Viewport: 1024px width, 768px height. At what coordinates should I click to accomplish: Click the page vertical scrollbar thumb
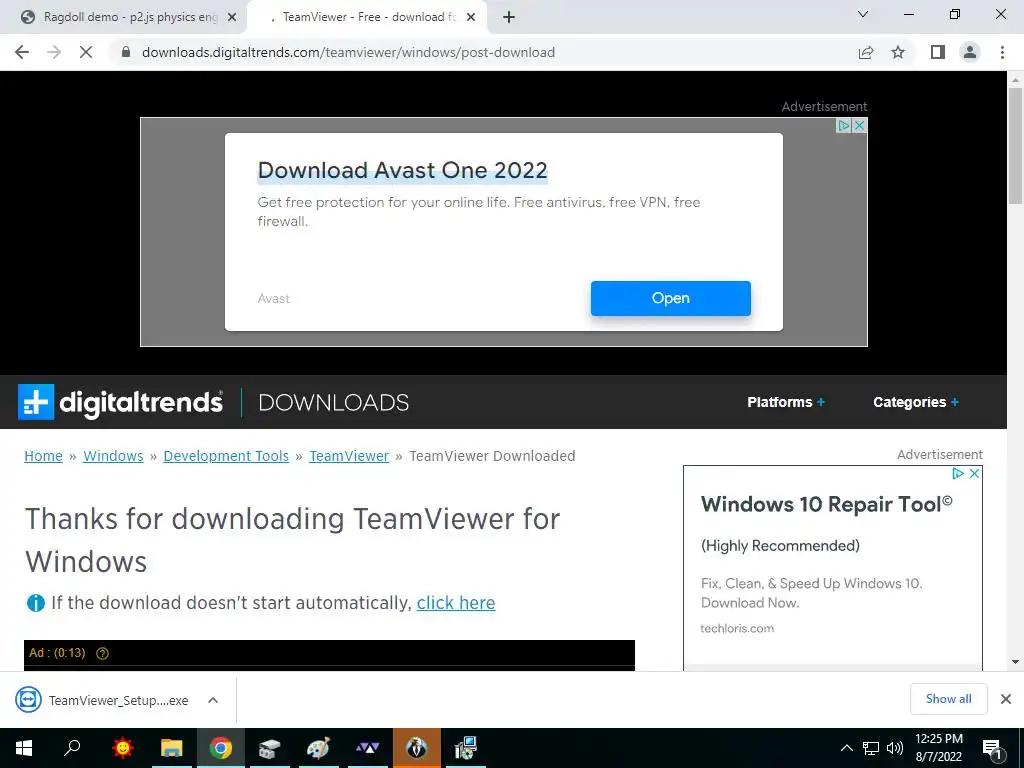1015,145
